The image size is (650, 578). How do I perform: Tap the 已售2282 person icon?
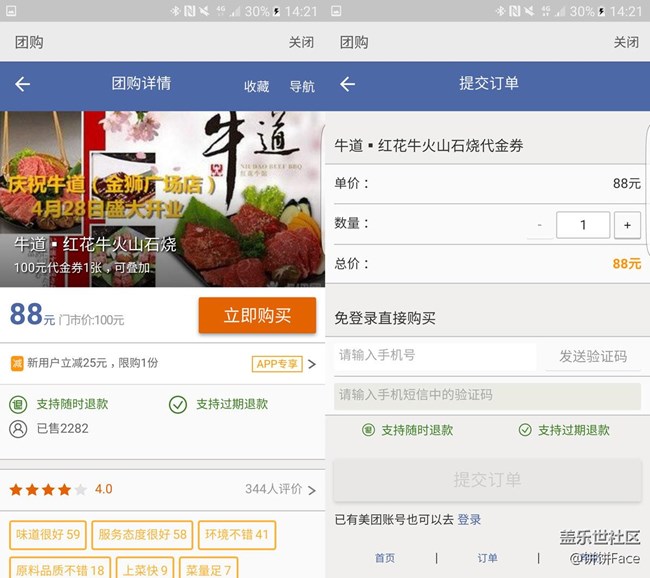[17, 428]
